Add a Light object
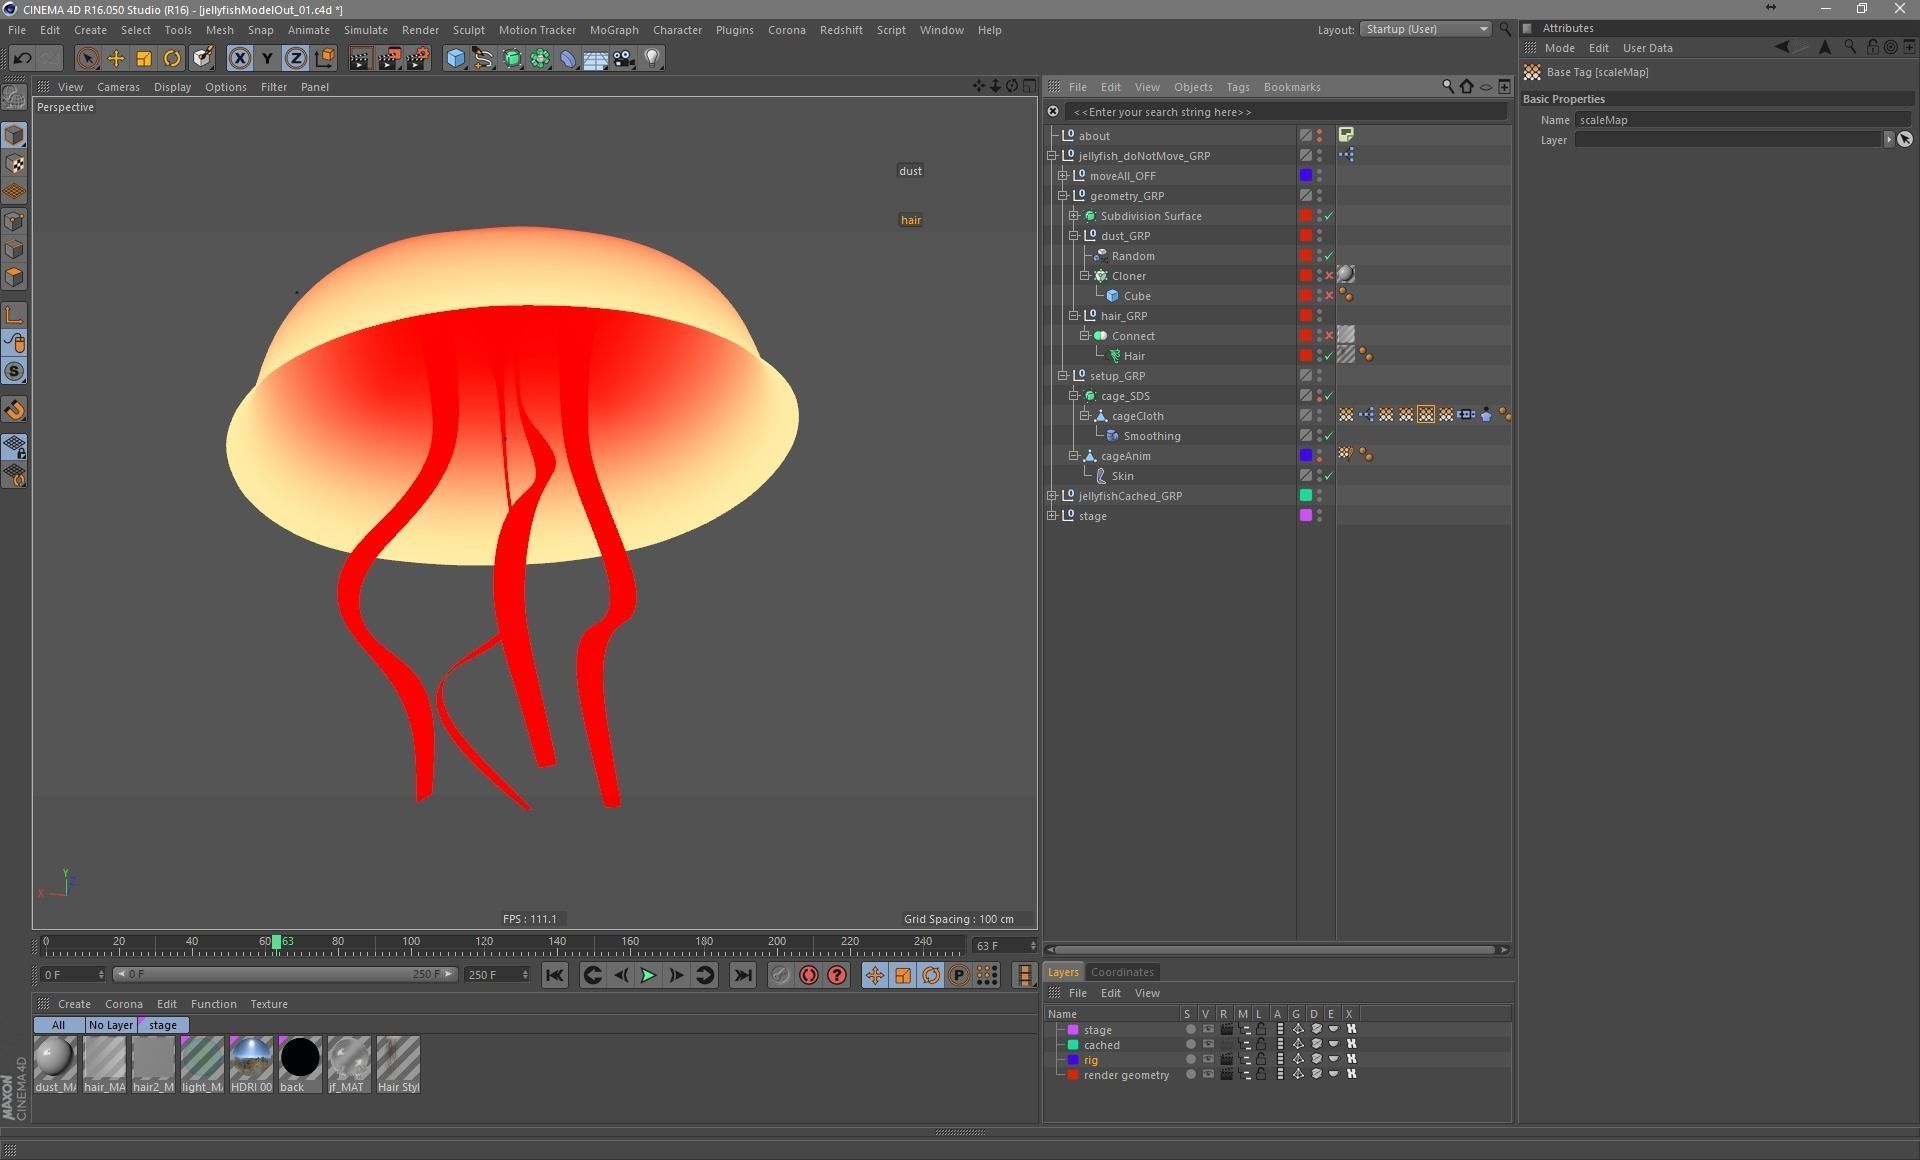The height and width of the screenshot is (1160, 1920). pos(652,58)
